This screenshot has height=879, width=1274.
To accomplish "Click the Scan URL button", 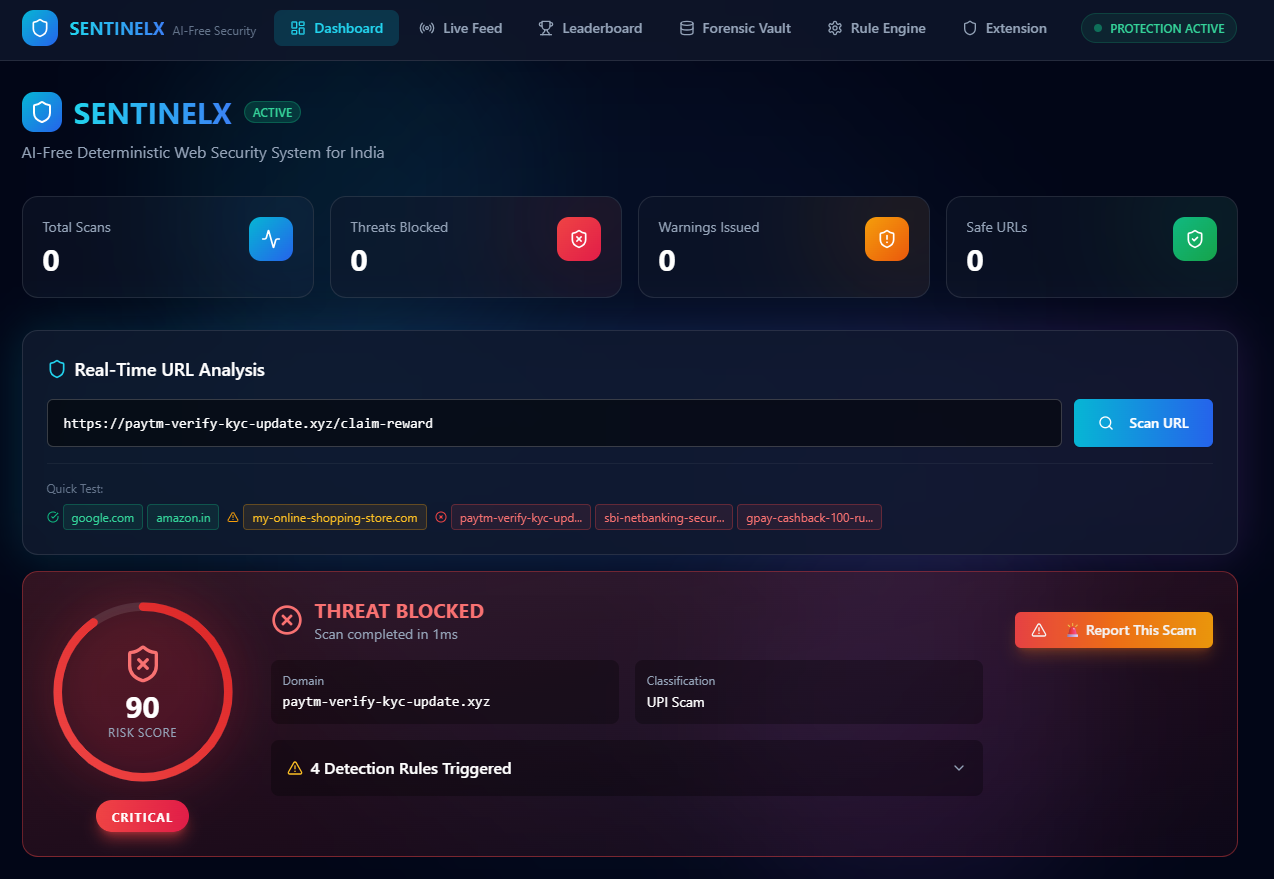I will coord(1143,423).
